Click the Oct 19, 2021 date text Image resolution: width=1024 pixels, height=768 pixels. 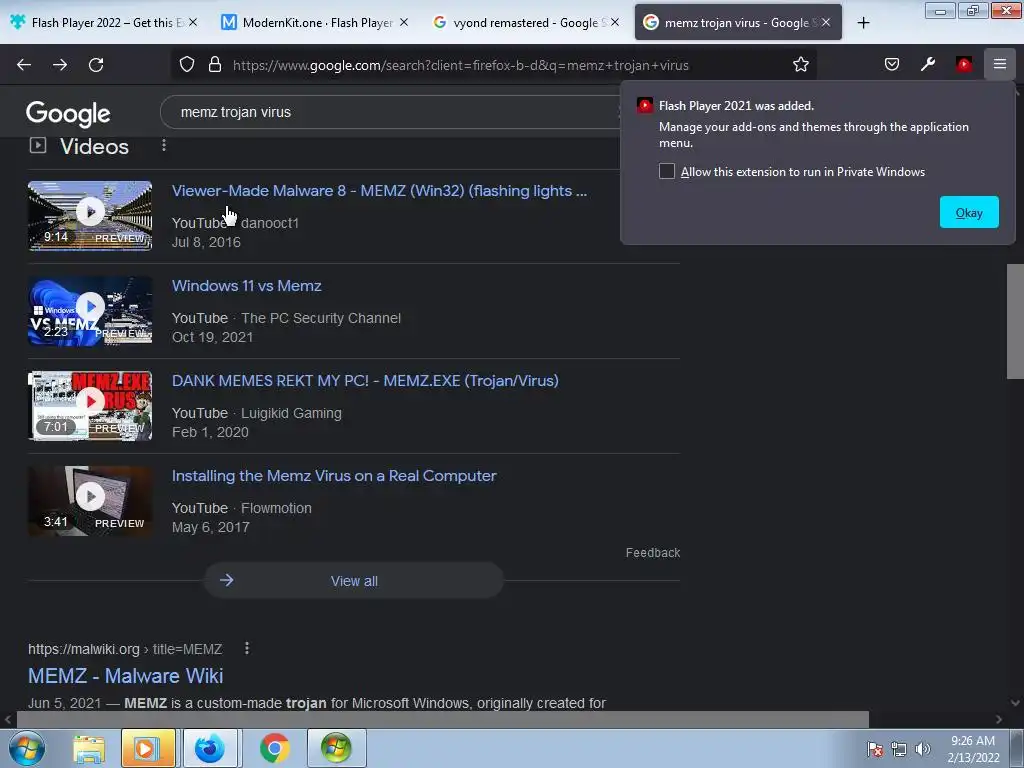tap(212, 337)
